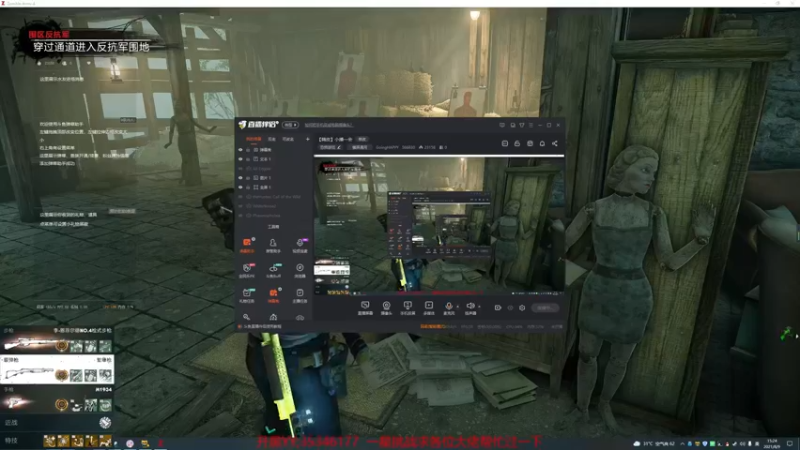Mute the microphone in the bottom bar

click(449, 308)
